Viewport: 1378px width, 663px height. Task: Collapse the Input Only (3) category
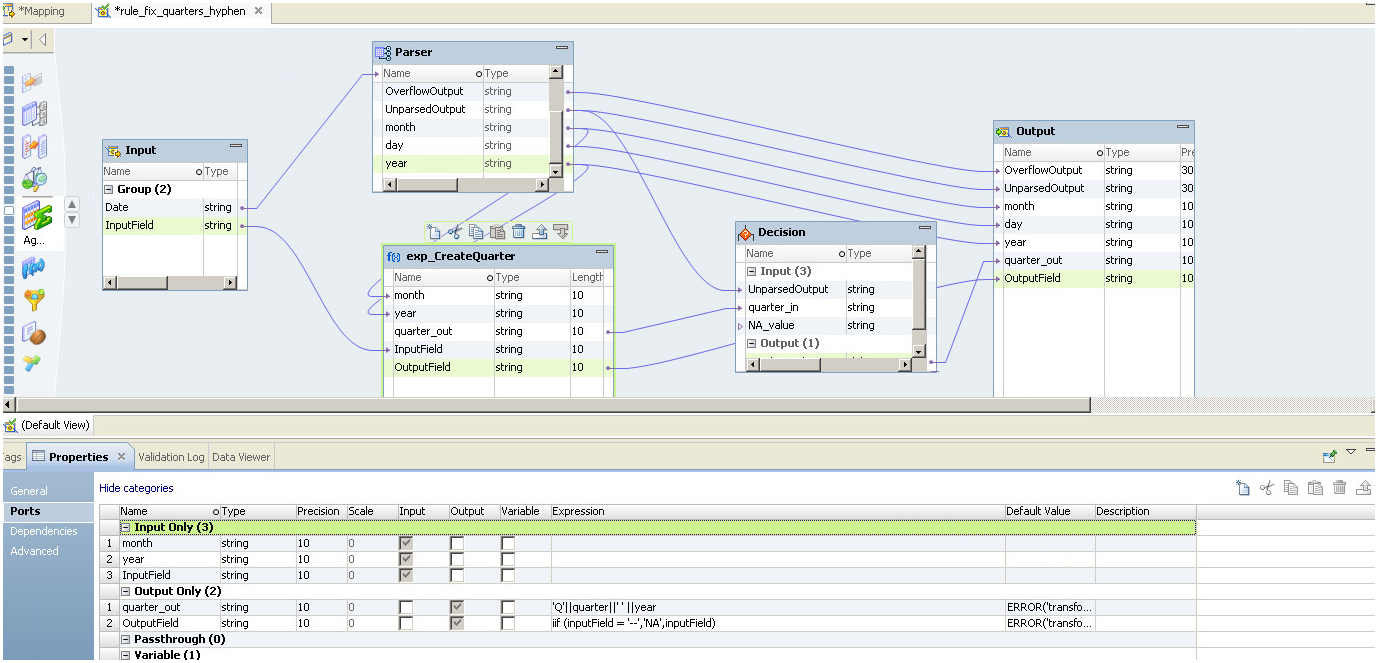tap(126, 527)
